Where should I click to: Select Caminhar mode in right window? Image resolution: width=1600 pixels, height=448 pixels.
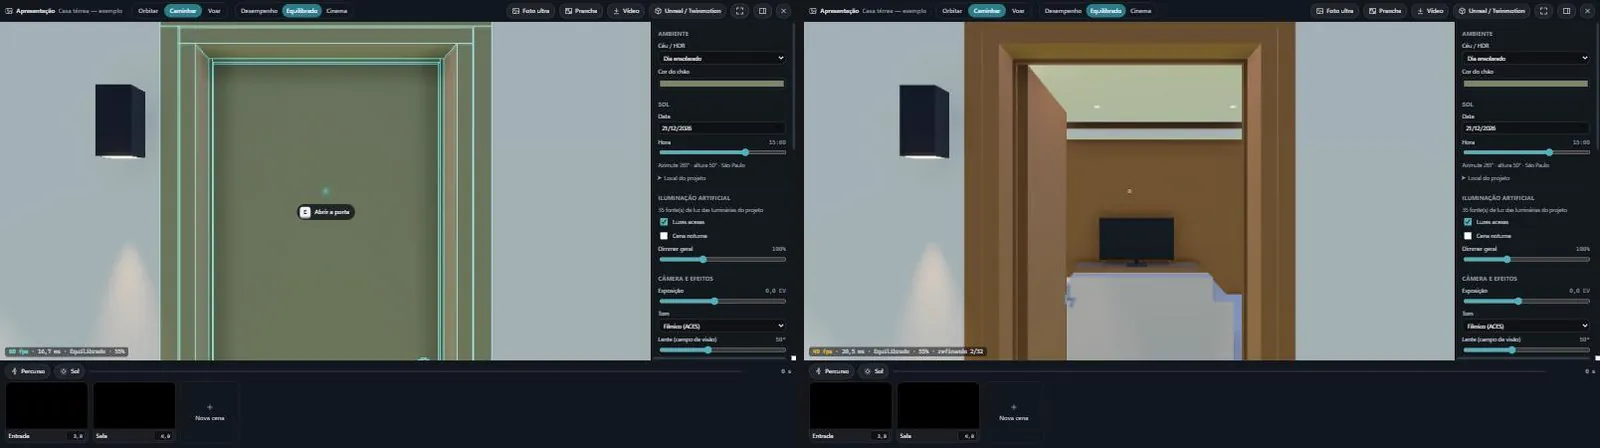coord(987,11)
